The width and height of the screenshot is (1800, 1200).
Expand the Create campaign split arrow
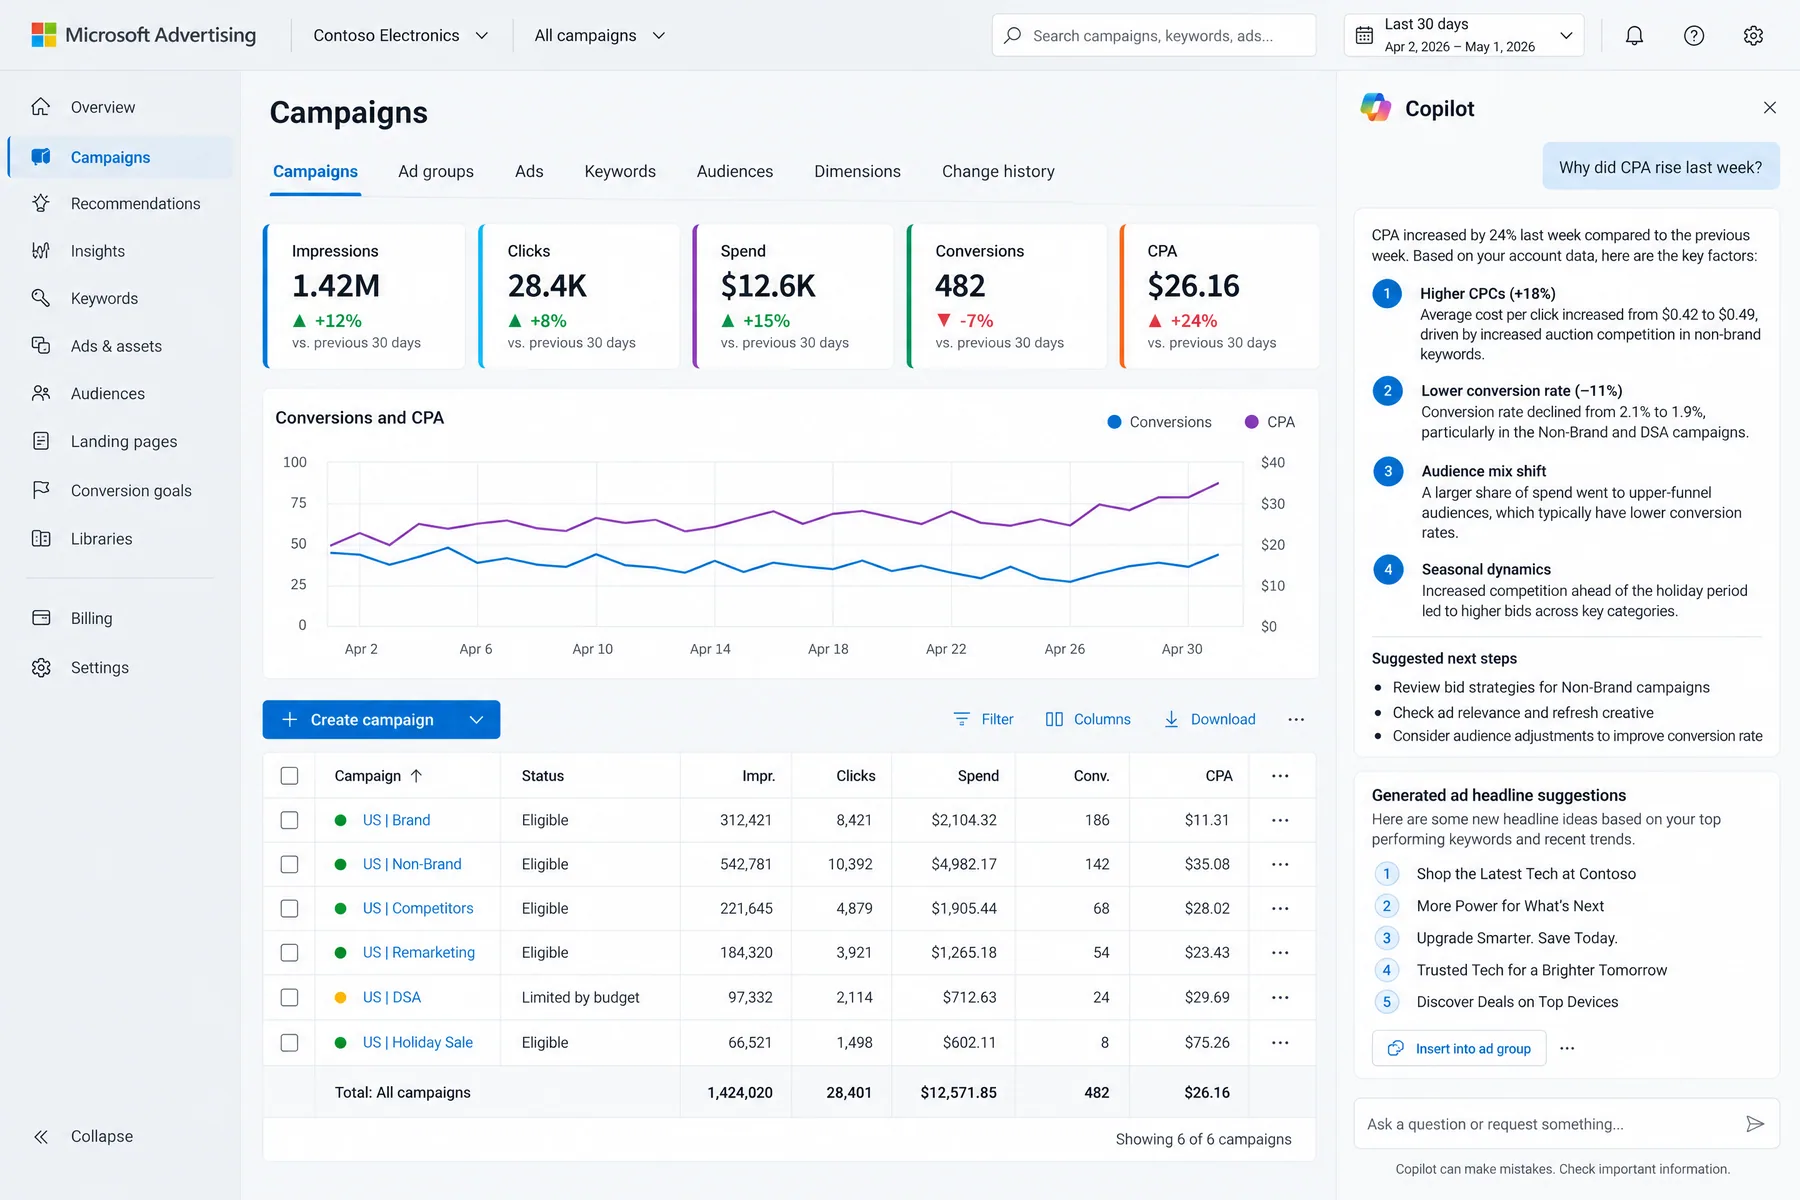coord(477,720)
